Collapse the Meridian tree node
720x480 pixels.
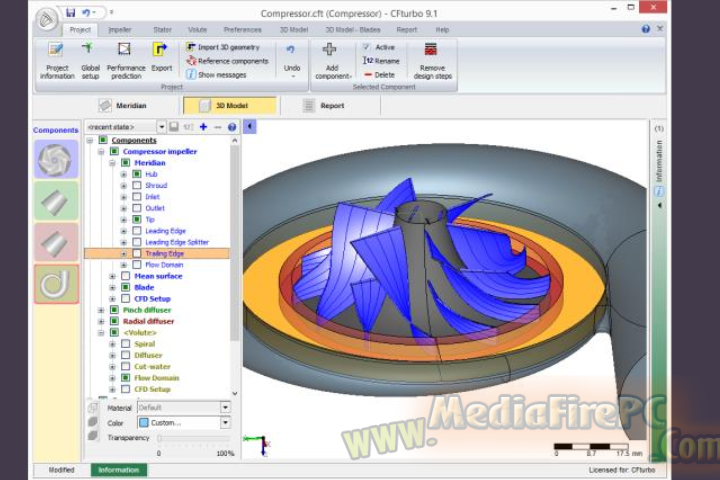click(112, 163)
